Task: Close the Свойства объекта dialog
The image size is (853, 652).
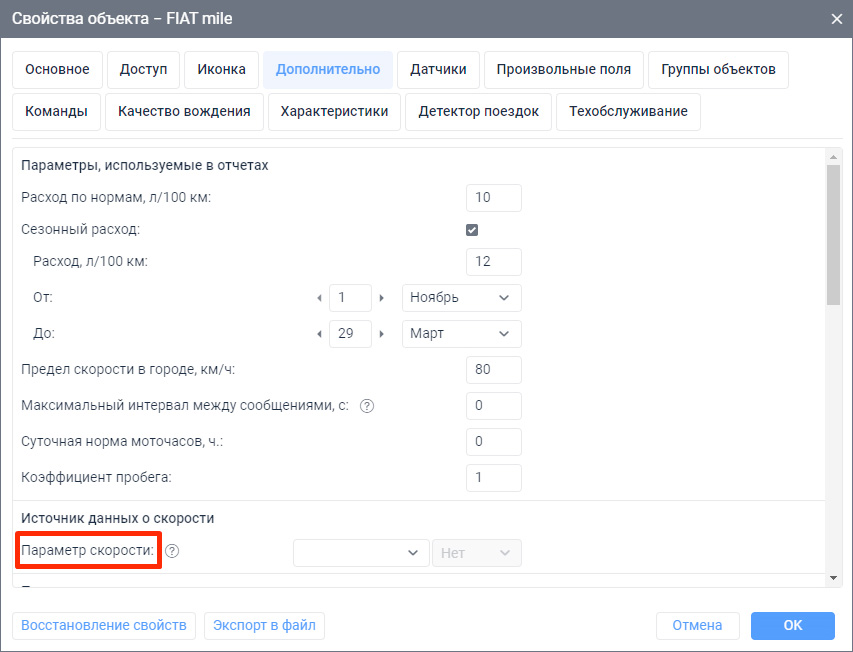Action: click(836, 18)
